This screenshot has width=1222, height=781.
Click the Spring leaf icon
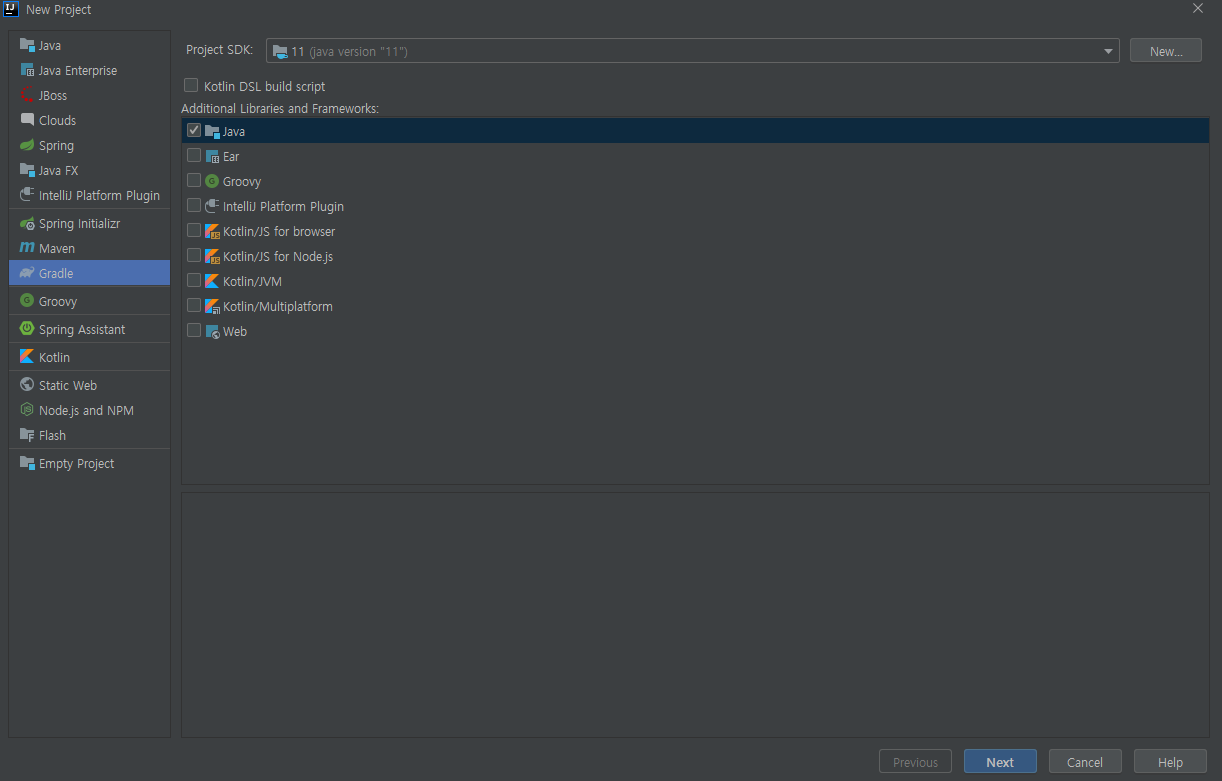27,145
